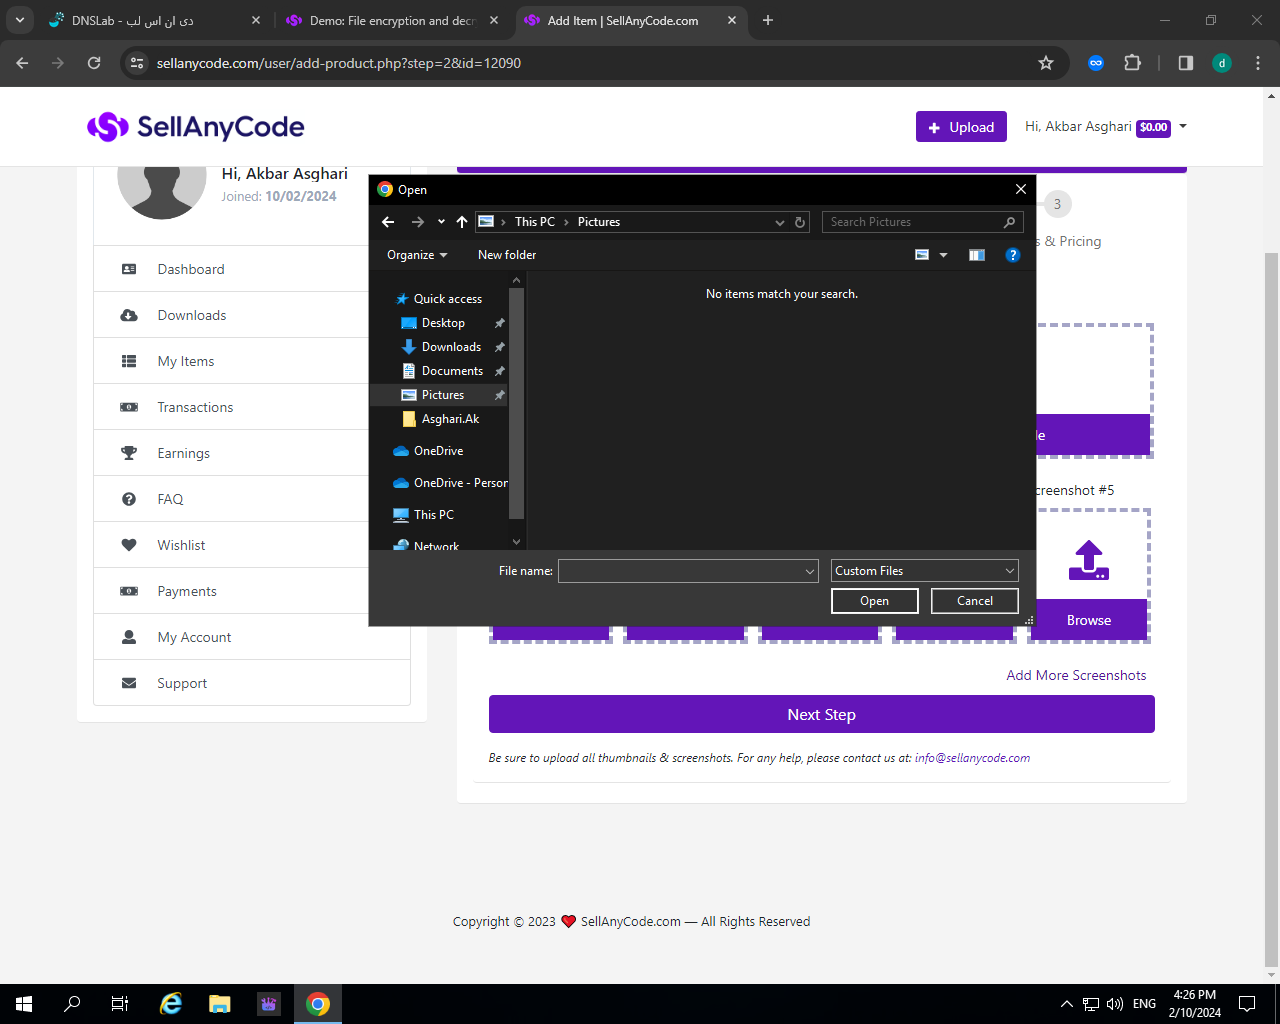Open the change view options dropdown
1280x1024 pixels.
coord(943,255)
